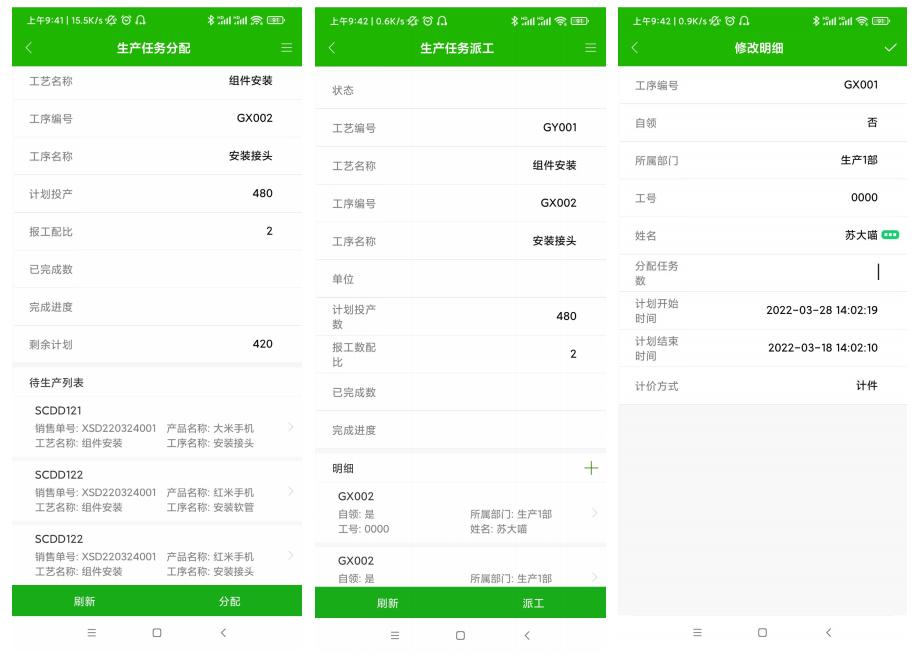
Task: Select 明细 section header label
Action: 343,468
